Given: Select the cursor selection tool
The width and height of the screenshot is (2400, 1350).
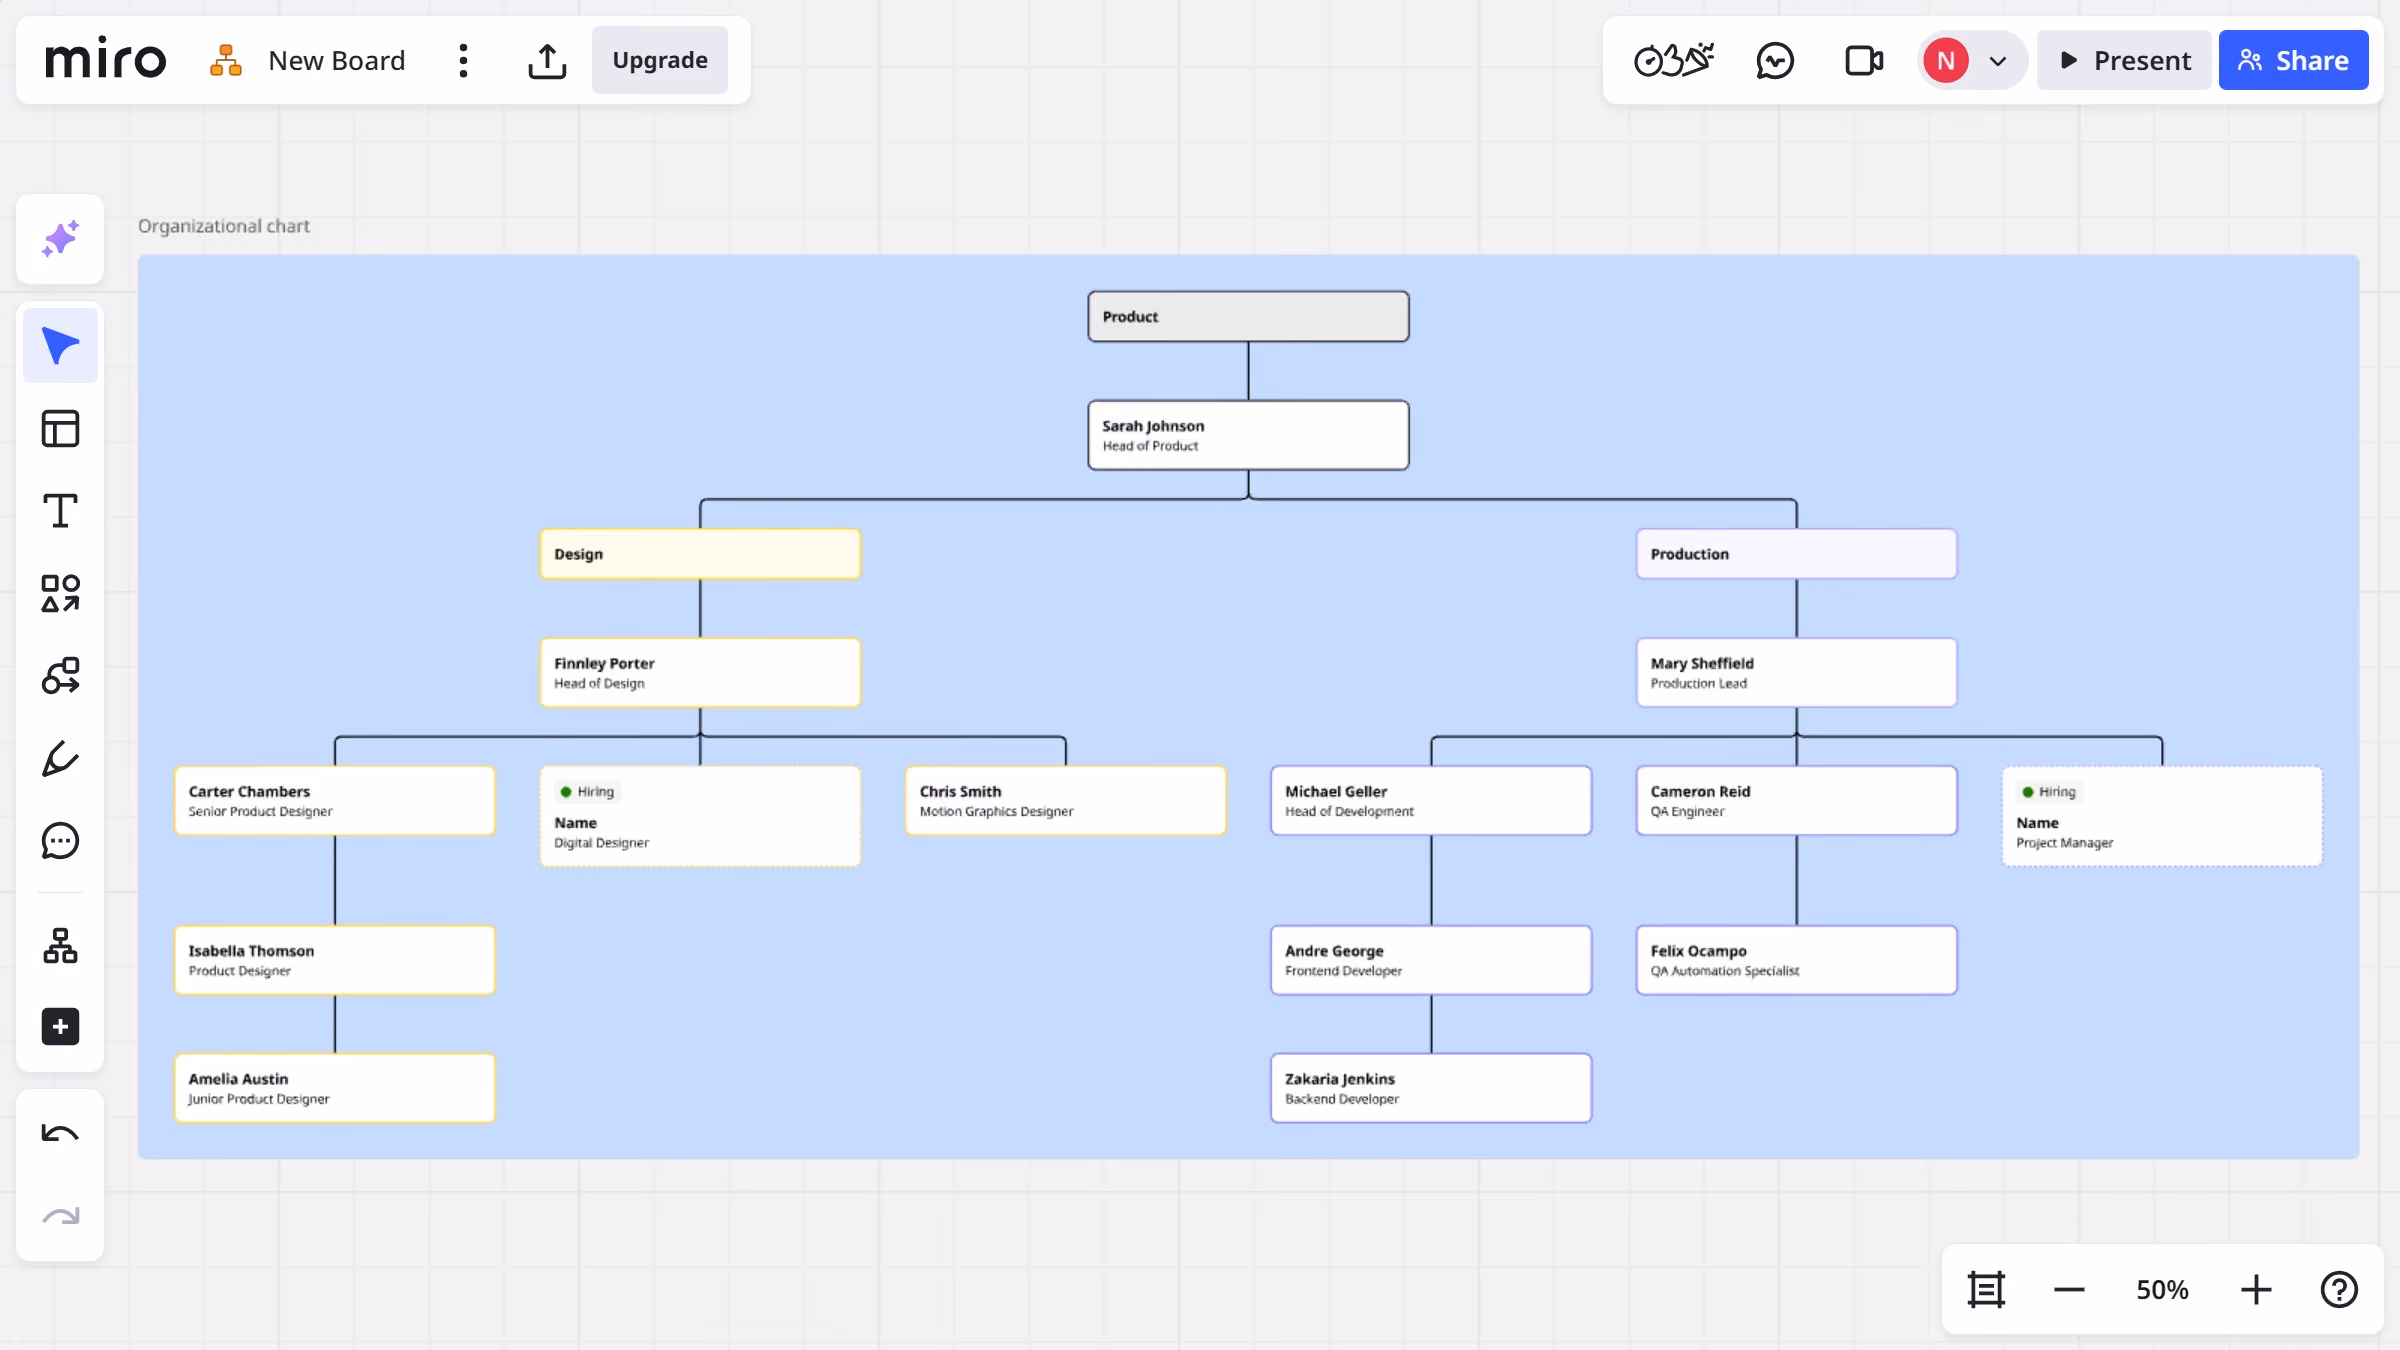Looking at the screenshot, I should coord(60,346).
